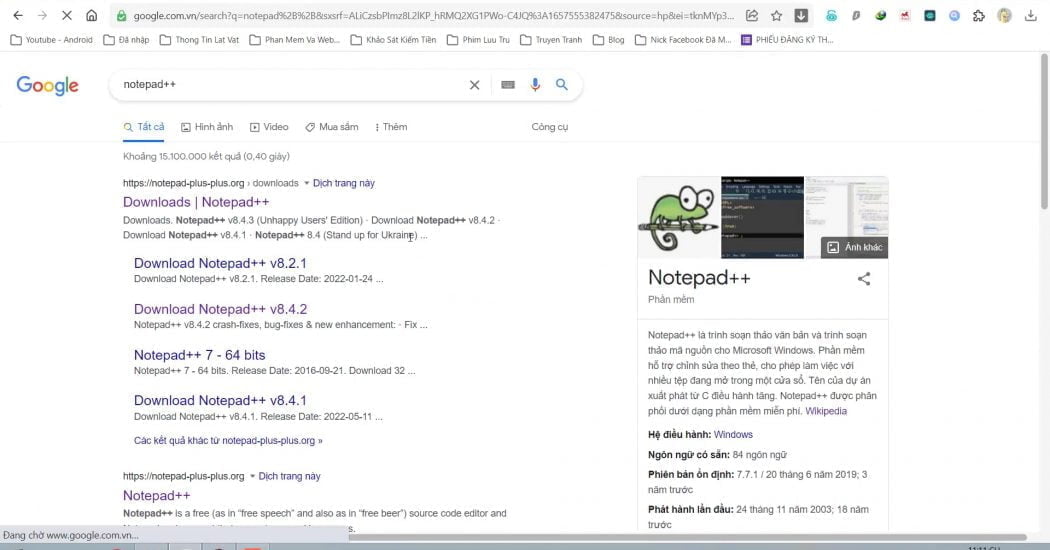This screenshot has width=1050, height=550.
Task: Open the teal spiral extension icon
Action: [831, 15]
